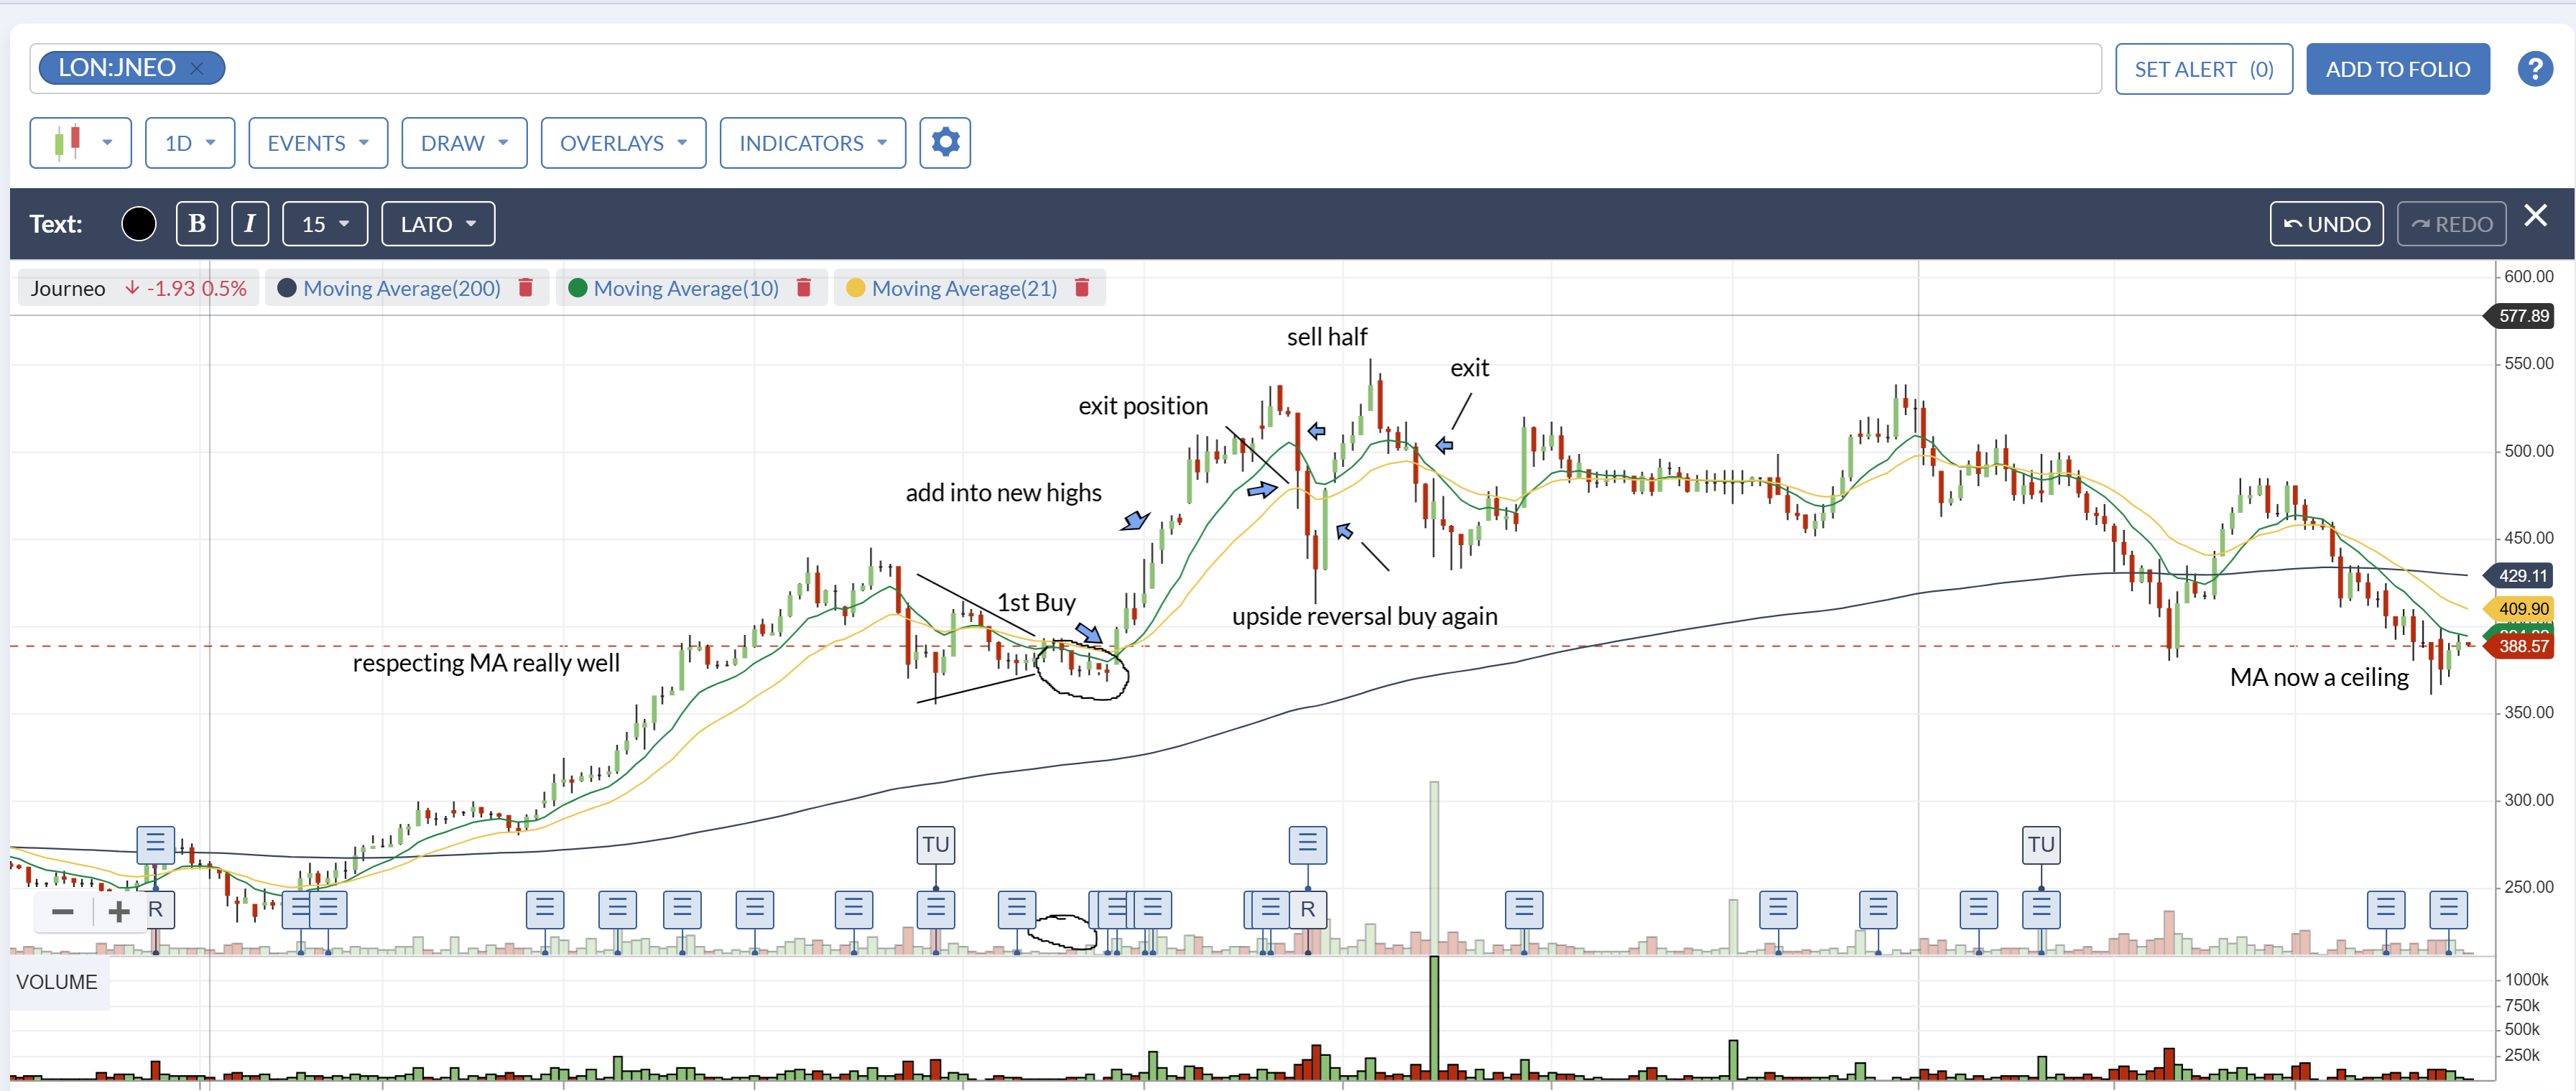Open the R results marker near the zoom controls

[156, 910]
